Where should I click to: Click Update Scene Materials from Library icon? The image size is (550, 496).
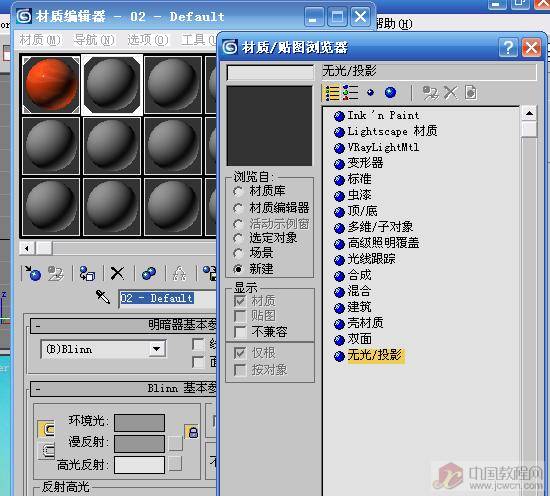tap(430, 93)
